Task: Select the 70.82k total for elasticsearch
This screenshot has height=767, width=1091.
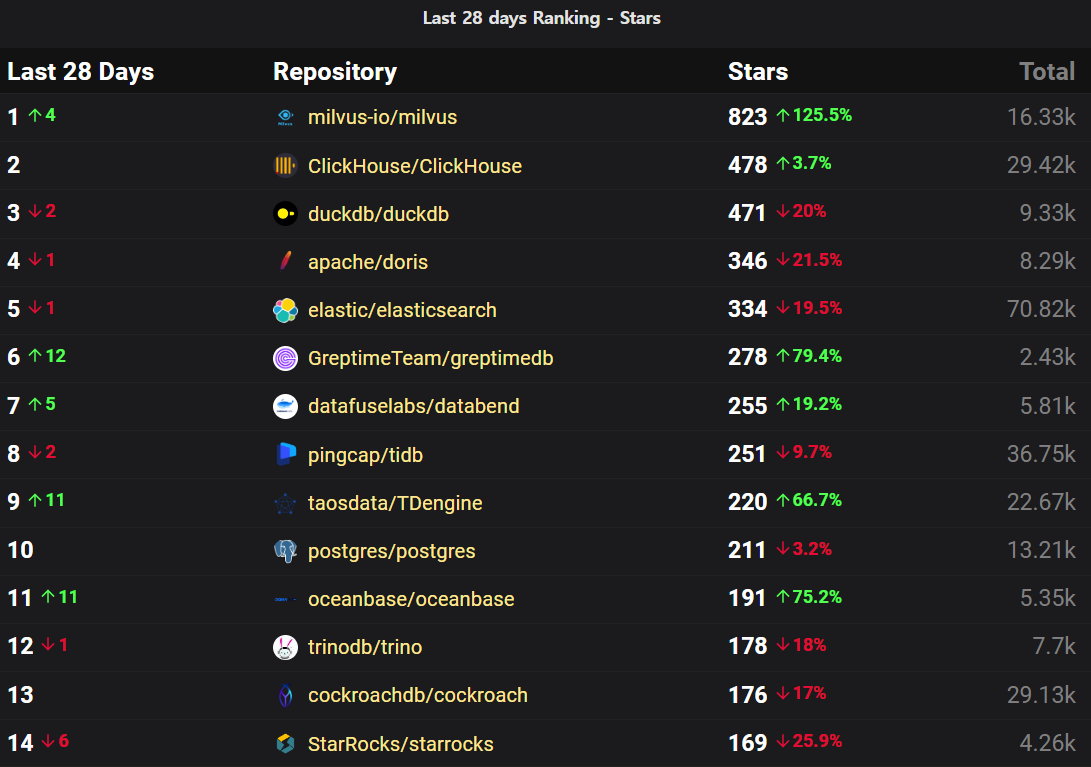Action: point(1041,309)
